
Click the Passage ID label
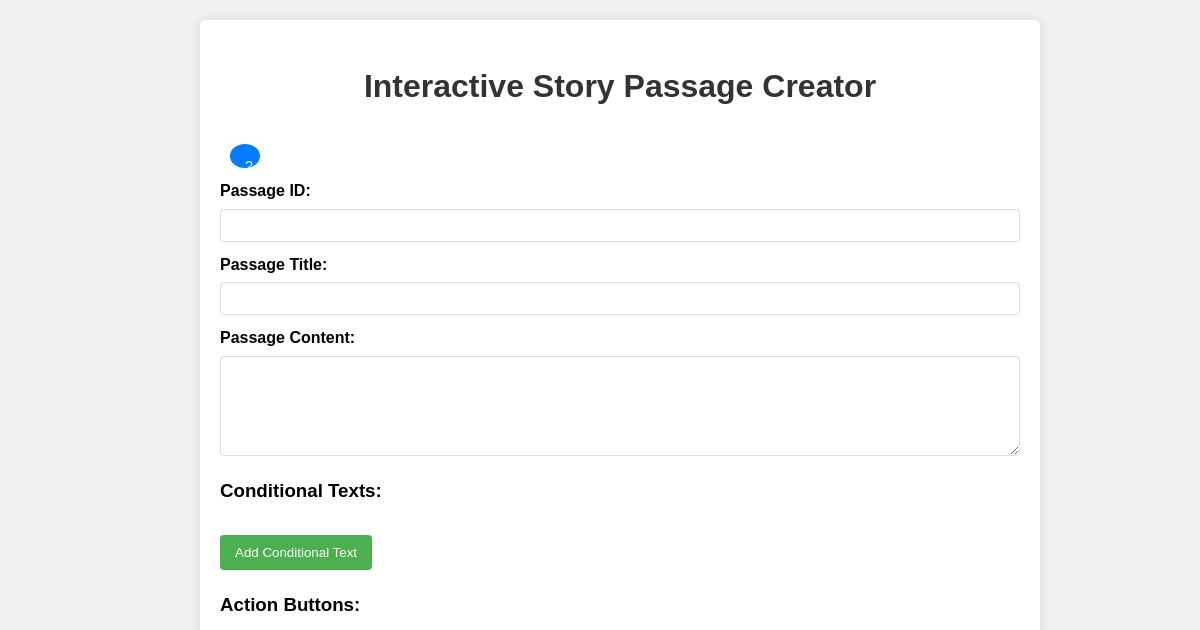(x=265, y=191)
